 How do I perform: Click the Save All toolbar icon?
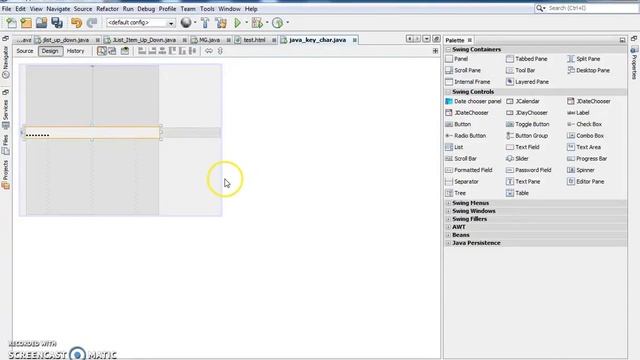pos(57,23)
